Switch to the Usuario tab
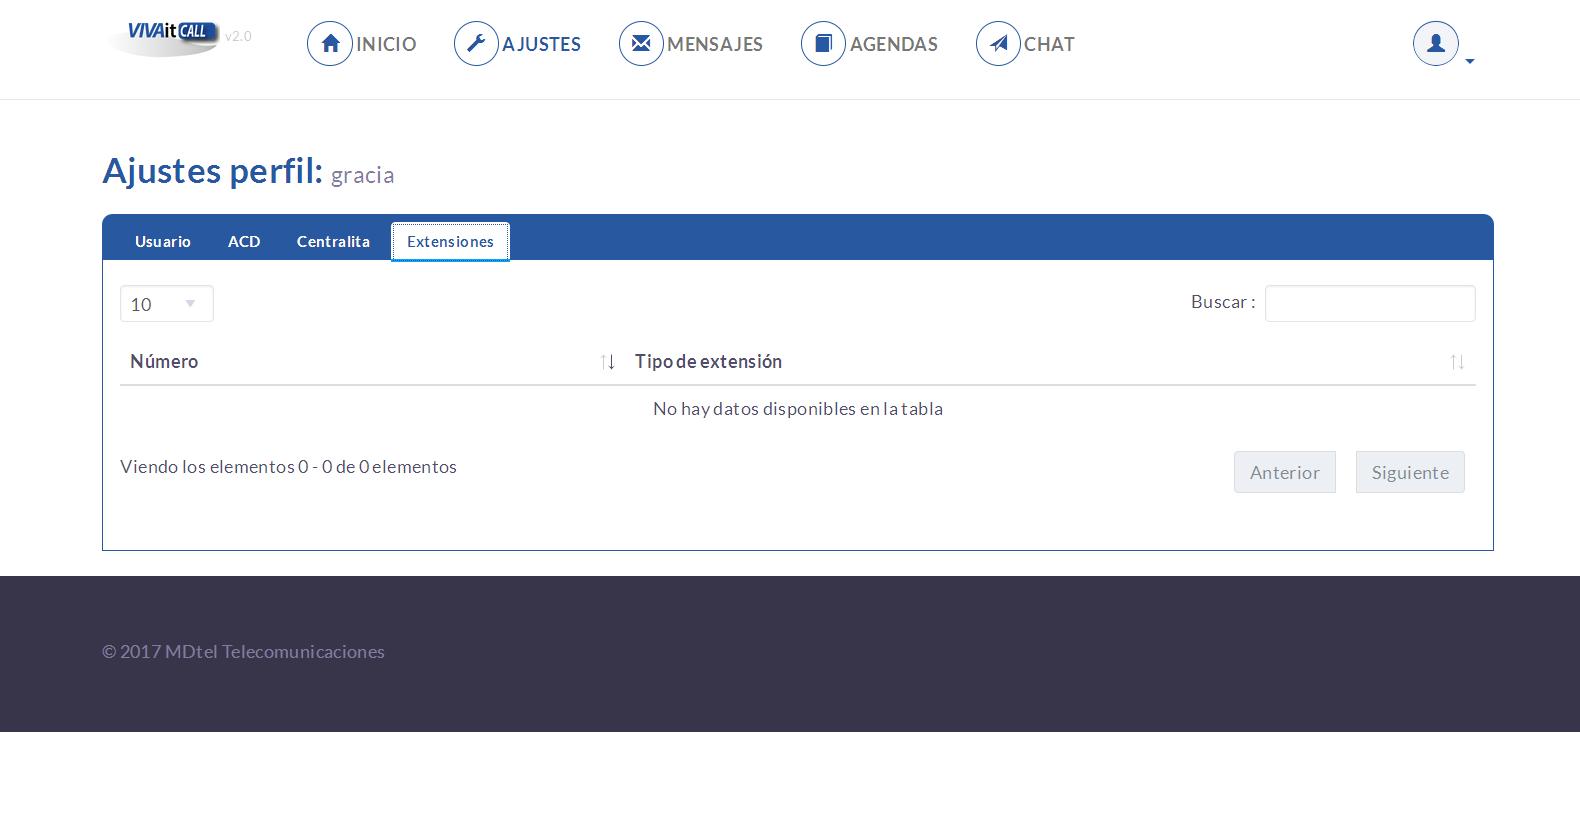Image resolution: width=1580 pixels, height=820 pixels. (x=163, y=241)
